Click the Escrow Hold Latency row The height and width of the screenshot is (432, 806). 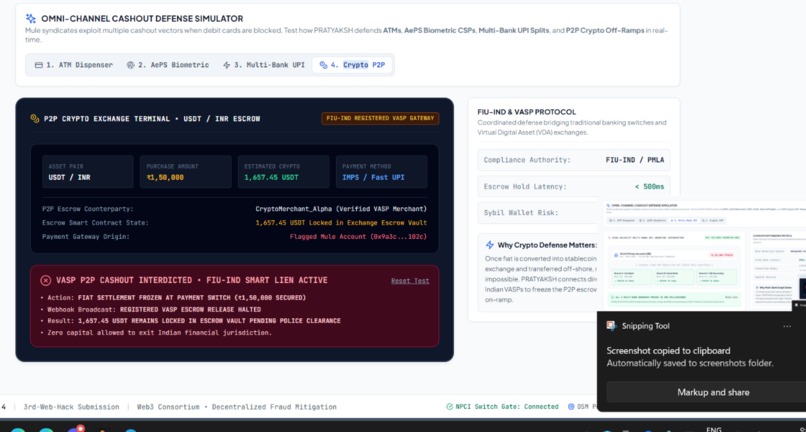click(x=574, y=187)
